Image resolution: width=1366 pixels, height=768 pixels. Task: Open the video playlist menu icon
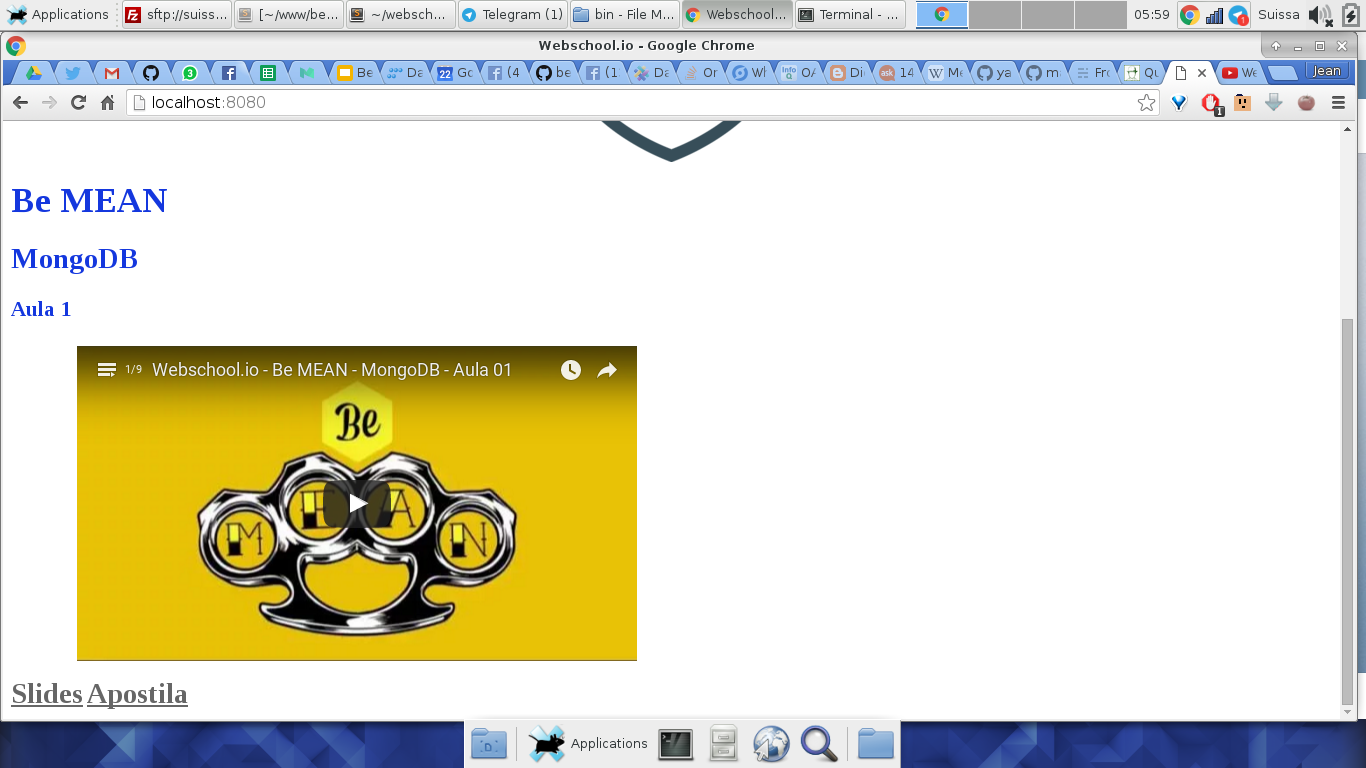(x=107, y=370)
